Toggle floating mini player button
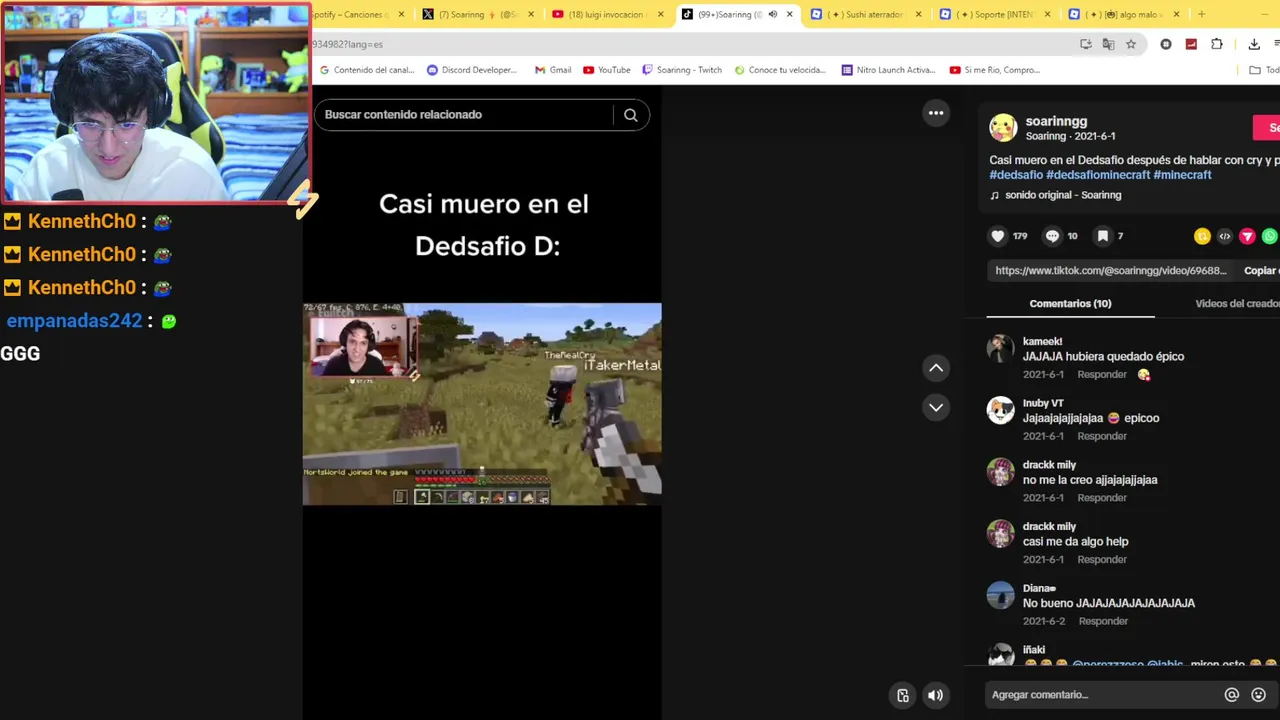This screenshot has height=720, width=1280. tap(903, 696)
